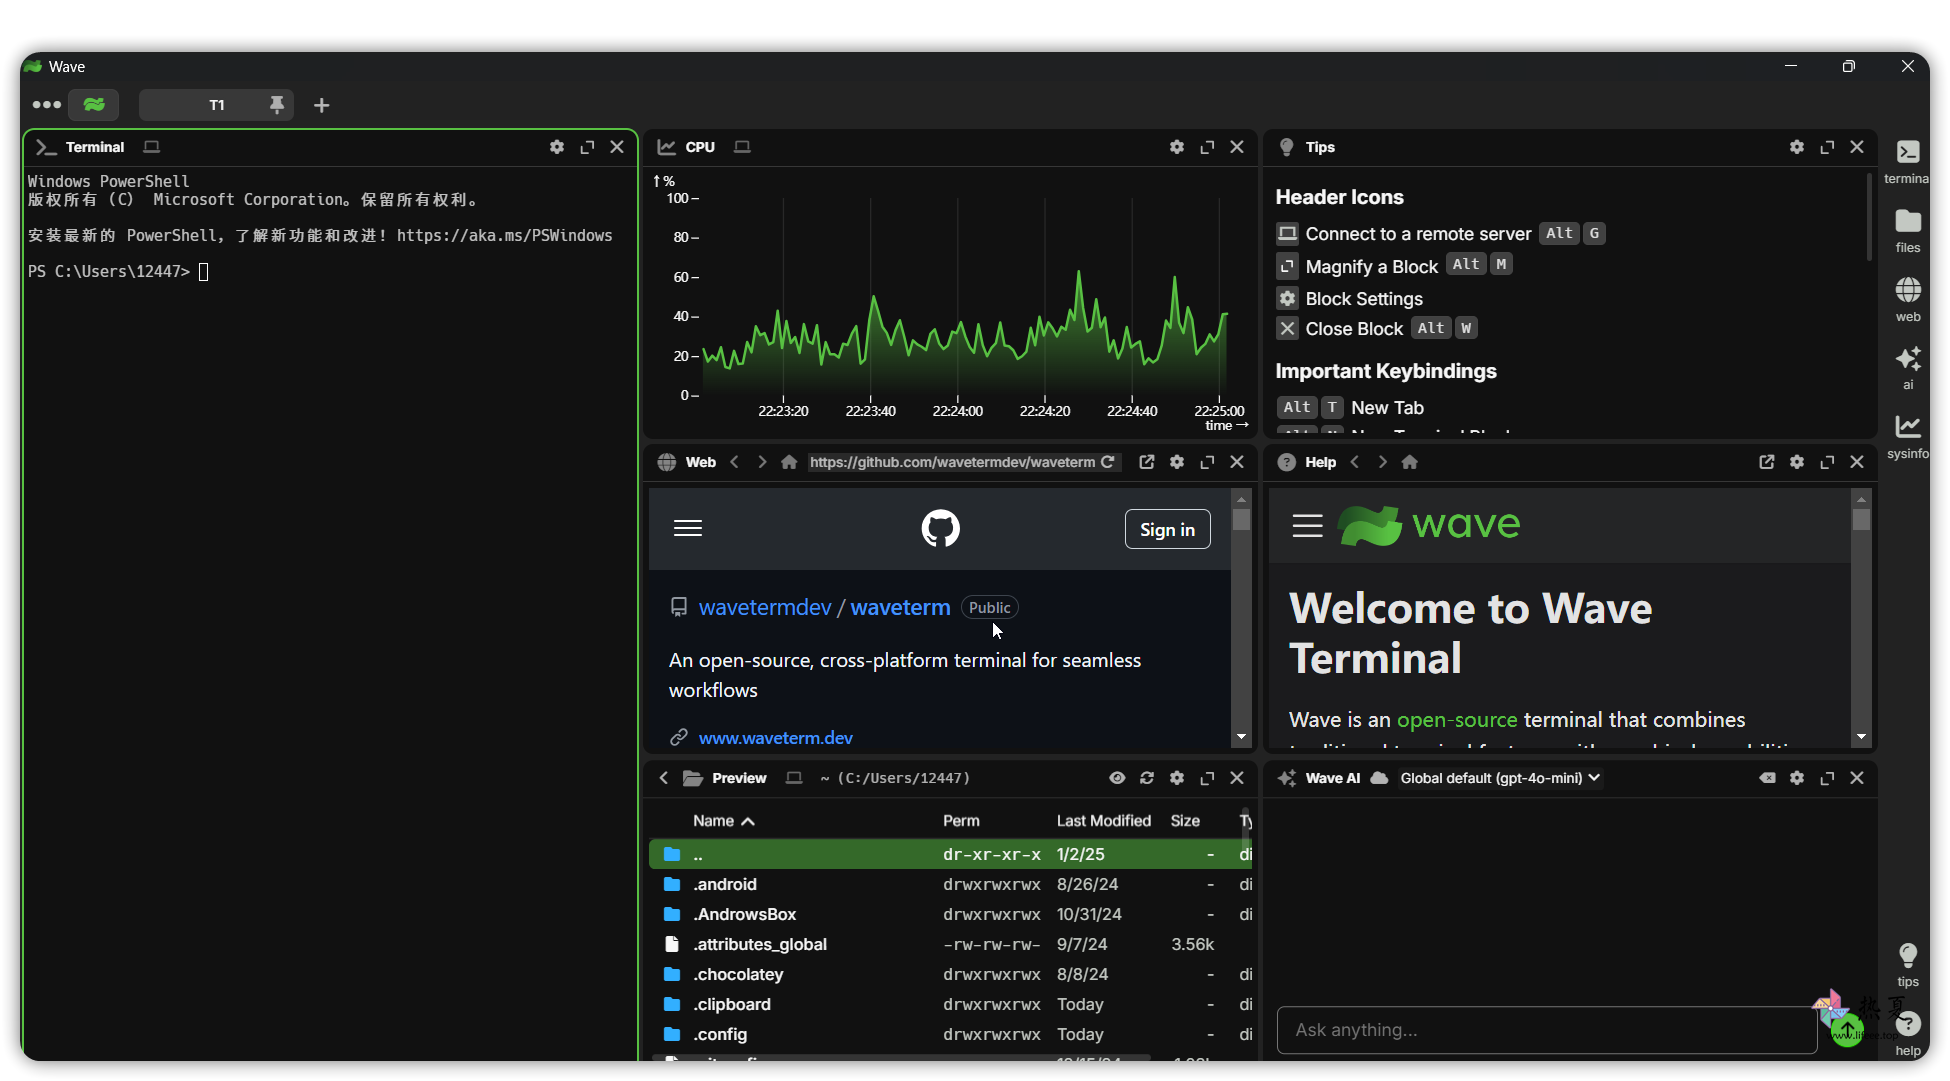Open Terminal block settings gear
1950x1081 pixels.
tap(557, 147)
